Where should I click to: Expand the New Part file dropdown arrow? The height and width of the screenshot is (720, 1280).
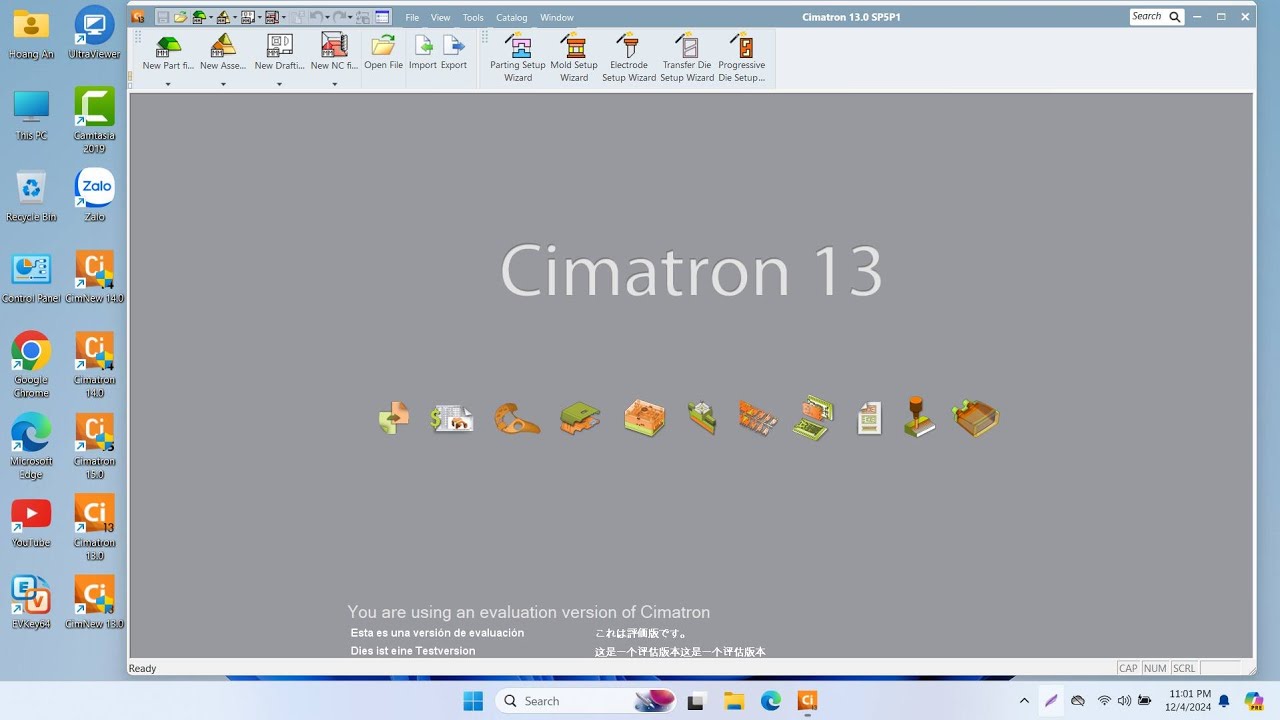(x=168, y=84)
